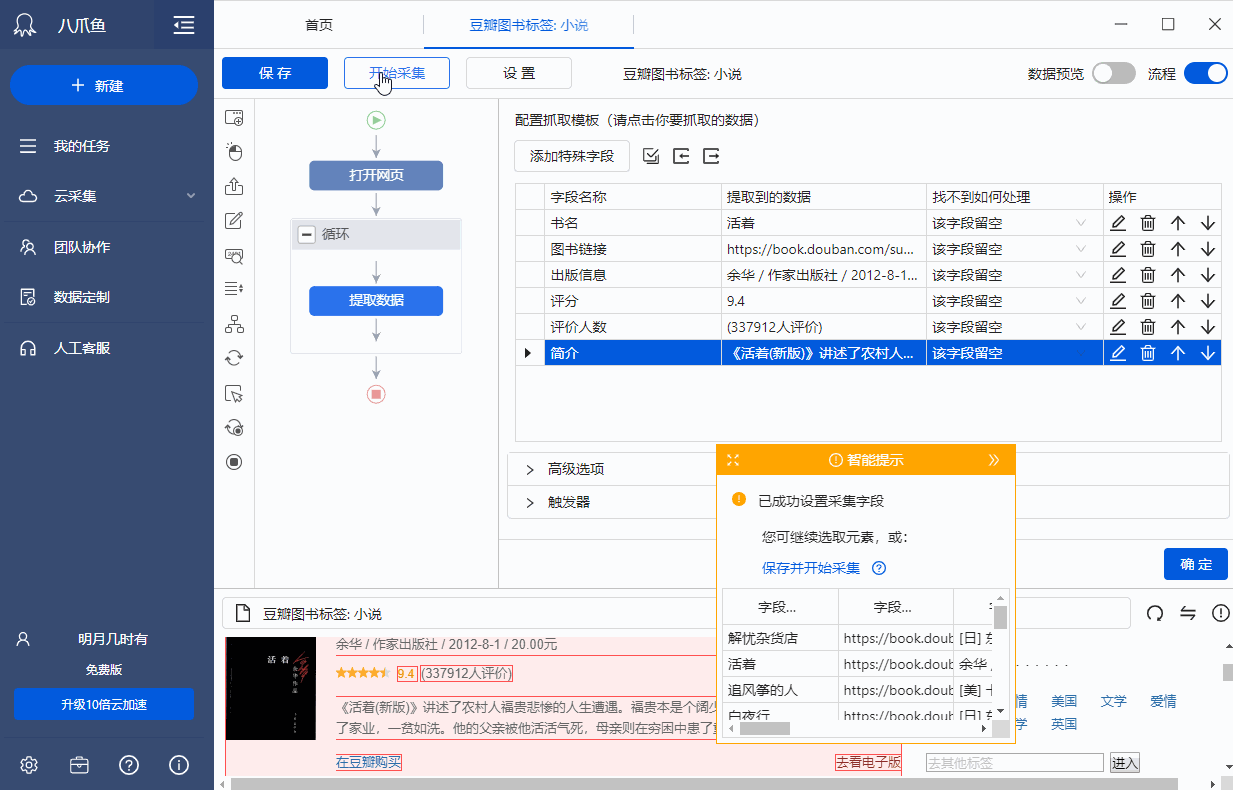1233x790 pixels.
Task: Confirm with the 确定 button
Action: (1196, 564)
